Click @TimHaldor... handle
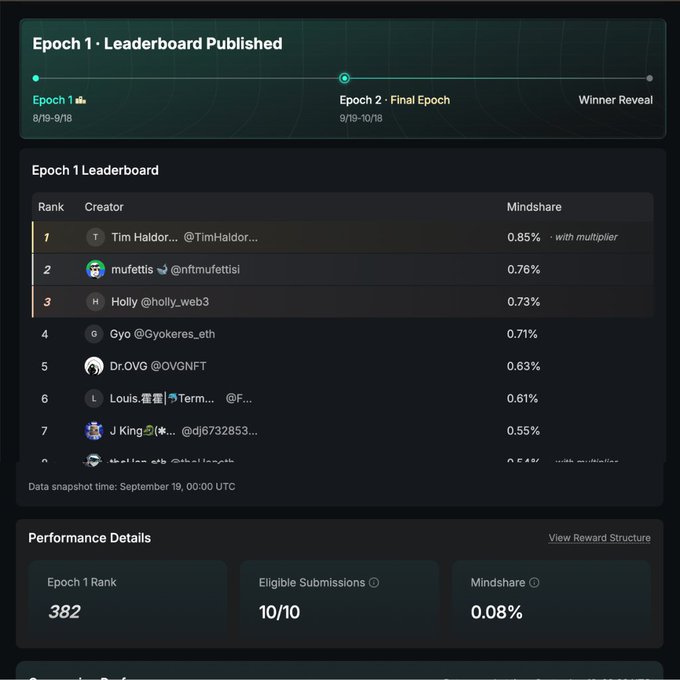Viewport: 680px width, 680px height. (221, 237)
